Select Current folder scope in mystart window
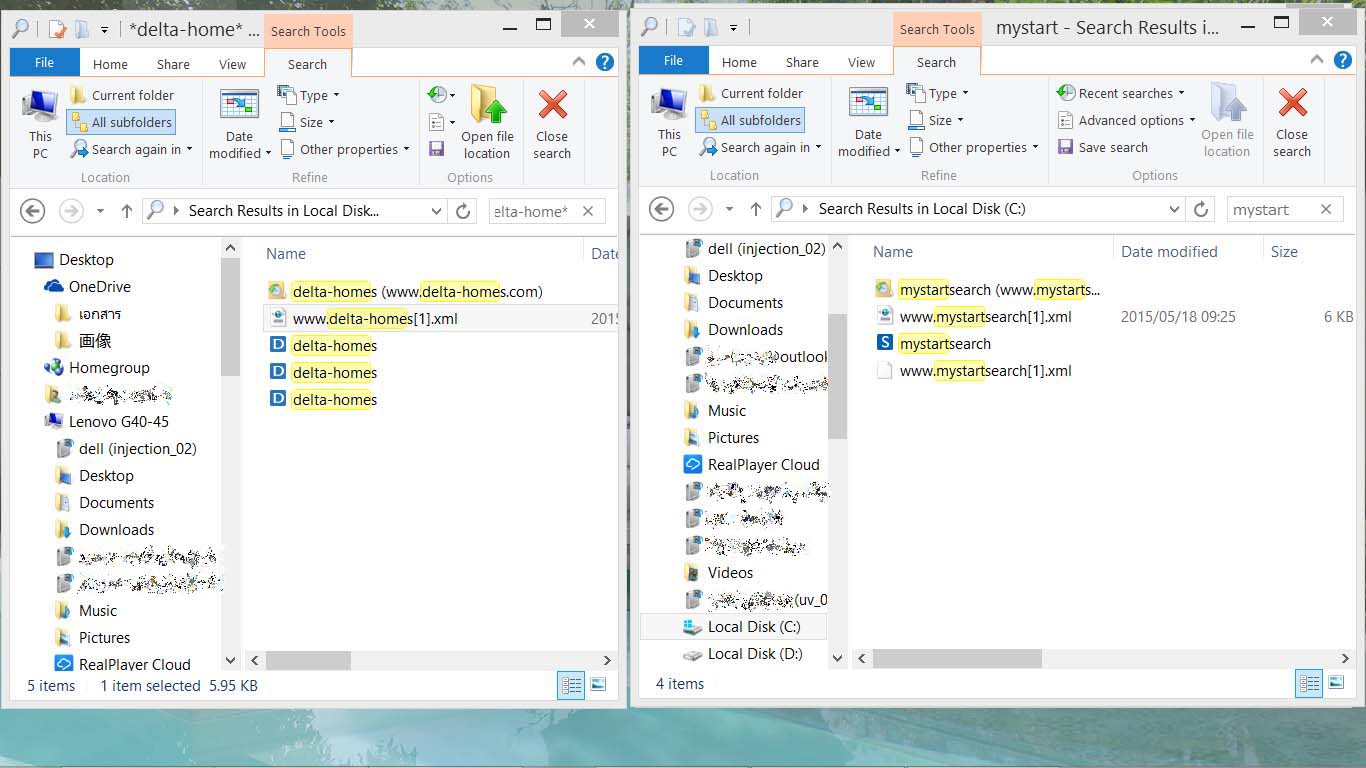This screenshot has height=768, width=1366. tap(751, 93)
